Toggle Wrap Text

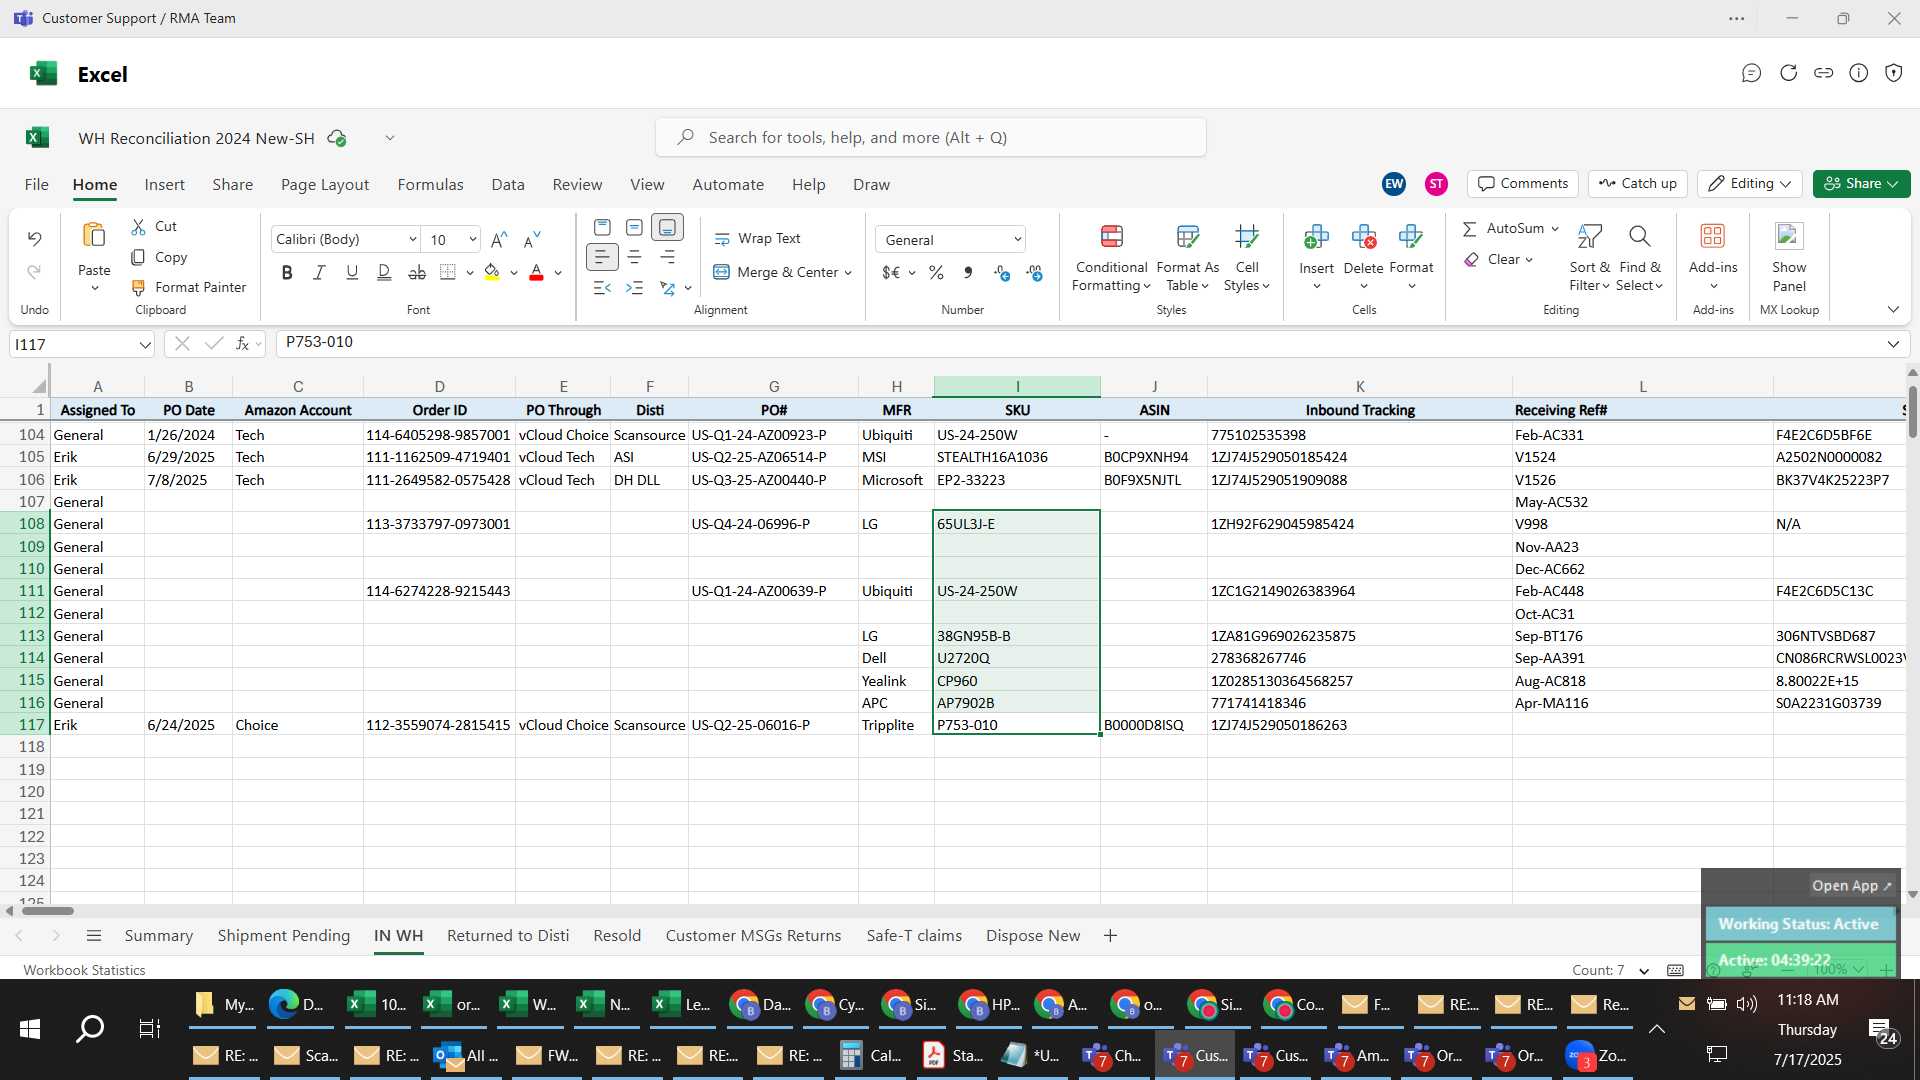[x=757, y=238]
